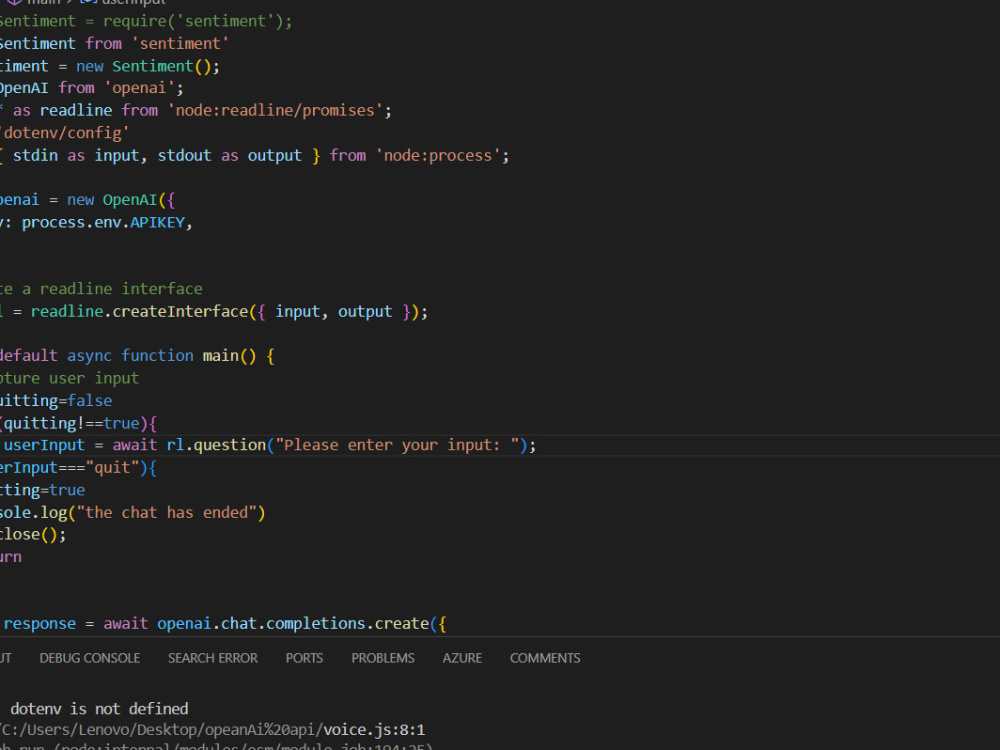This screenshot has height=750, width=1000.
Task: Click the 'false' value in the quitting assignment
Action: [x=90, y=401]
